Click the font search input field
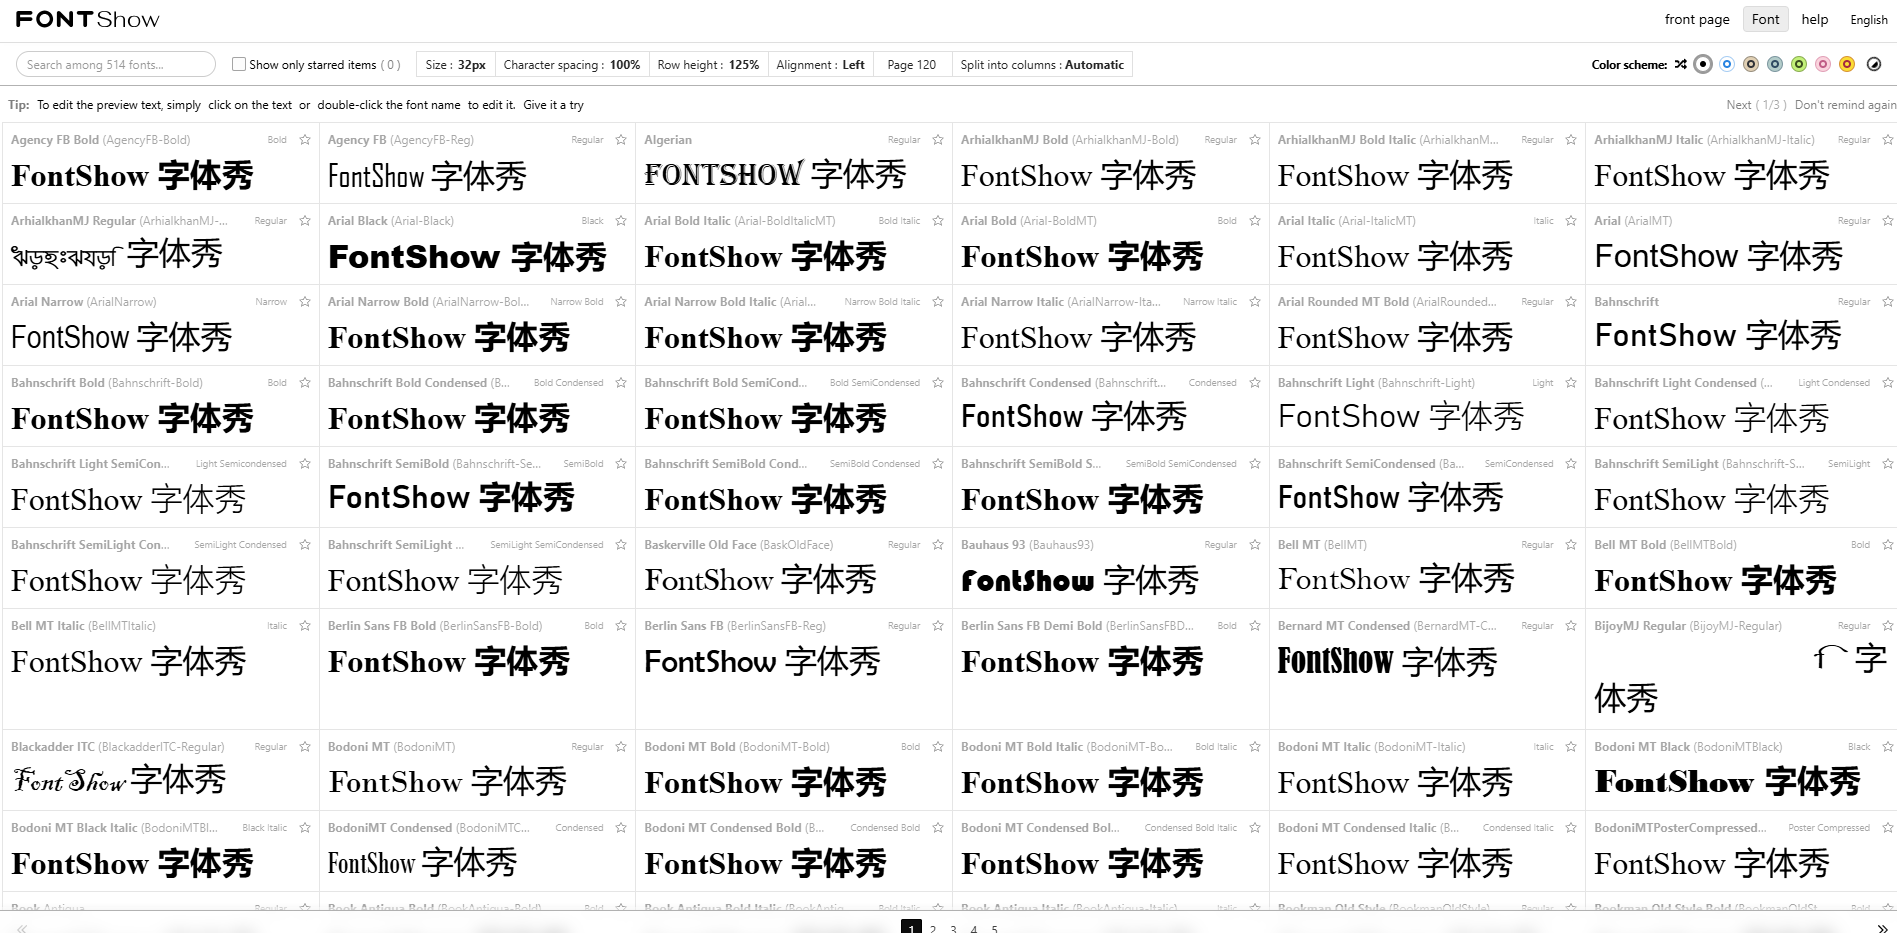The width and height of the screenshot is (1897, 933). [x=115, y=63]
